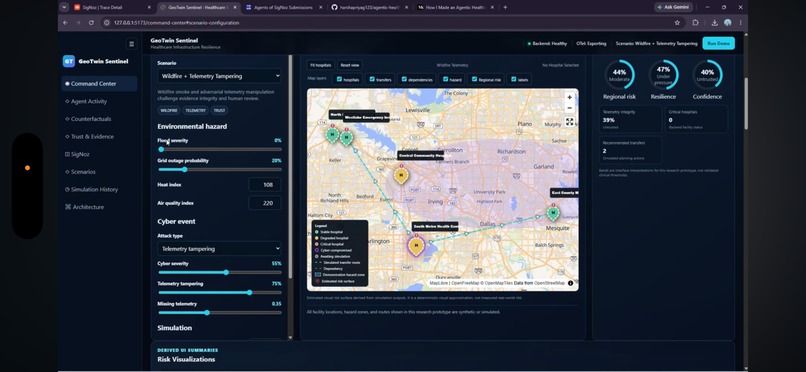806x372 pixels.
Task: Adjust the Missing telemetry slider
Action: [x=219, y=312]
